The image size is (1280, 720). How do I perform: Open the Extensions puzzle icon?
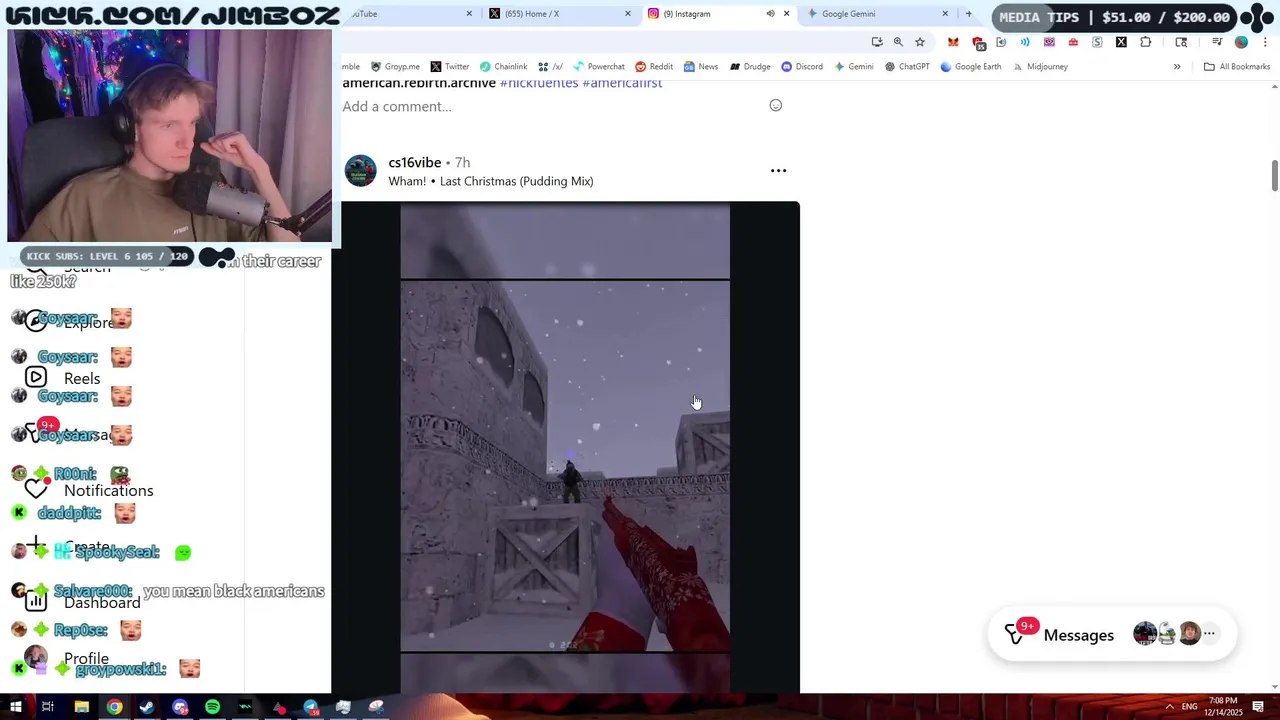pos(1146,42)
